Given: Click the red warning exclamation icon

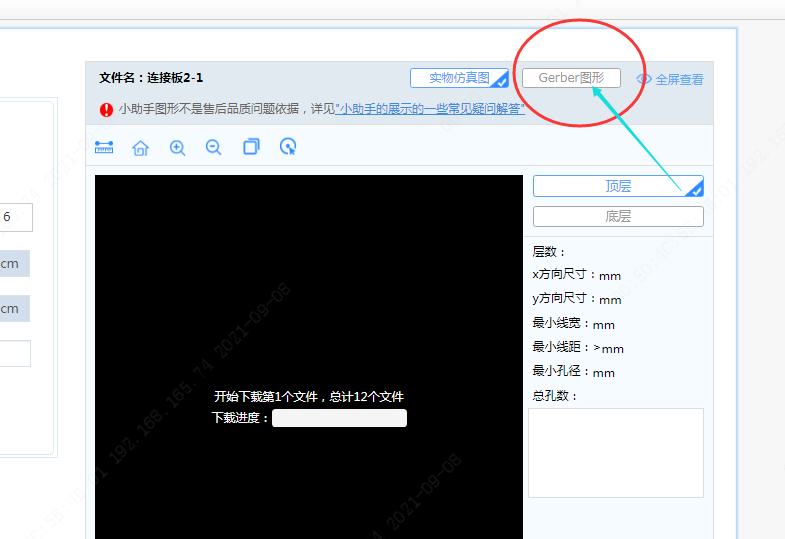Looking at the screenshot, I should (x=106, y=110).
